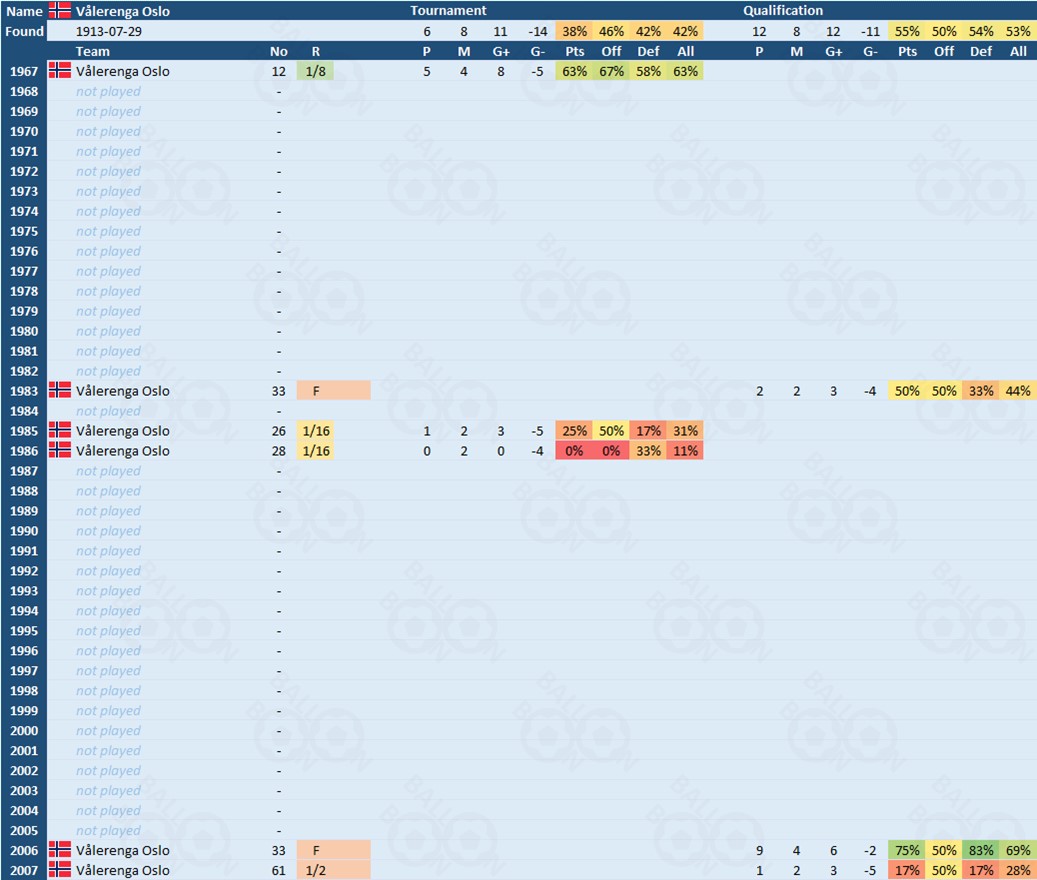1037x880 pixels.
Task: Click the green 1/8 round cell for 1967
Action: [x=316, y=71]
